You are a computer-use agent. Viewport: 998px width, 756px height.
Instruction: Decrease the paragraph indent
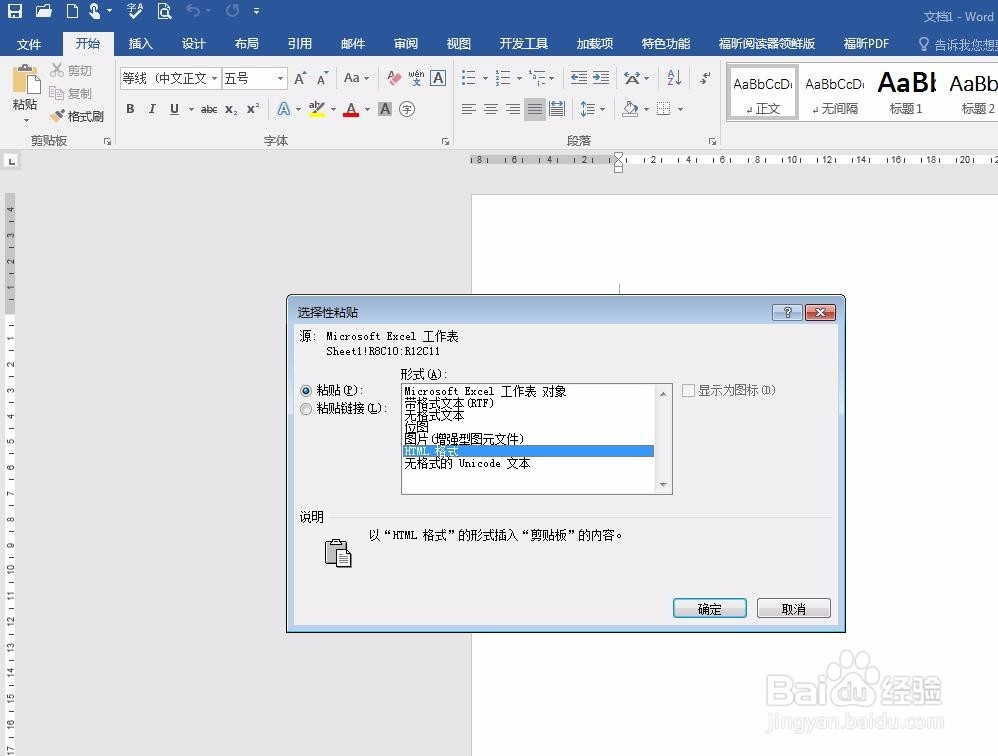tap(579, 78)
